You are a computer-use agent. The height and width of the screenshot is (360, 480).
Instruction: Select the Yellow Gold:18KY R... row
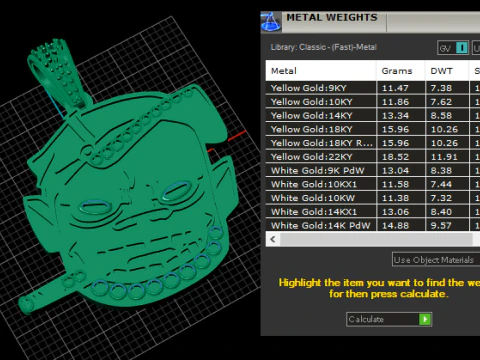coord(373,143)
